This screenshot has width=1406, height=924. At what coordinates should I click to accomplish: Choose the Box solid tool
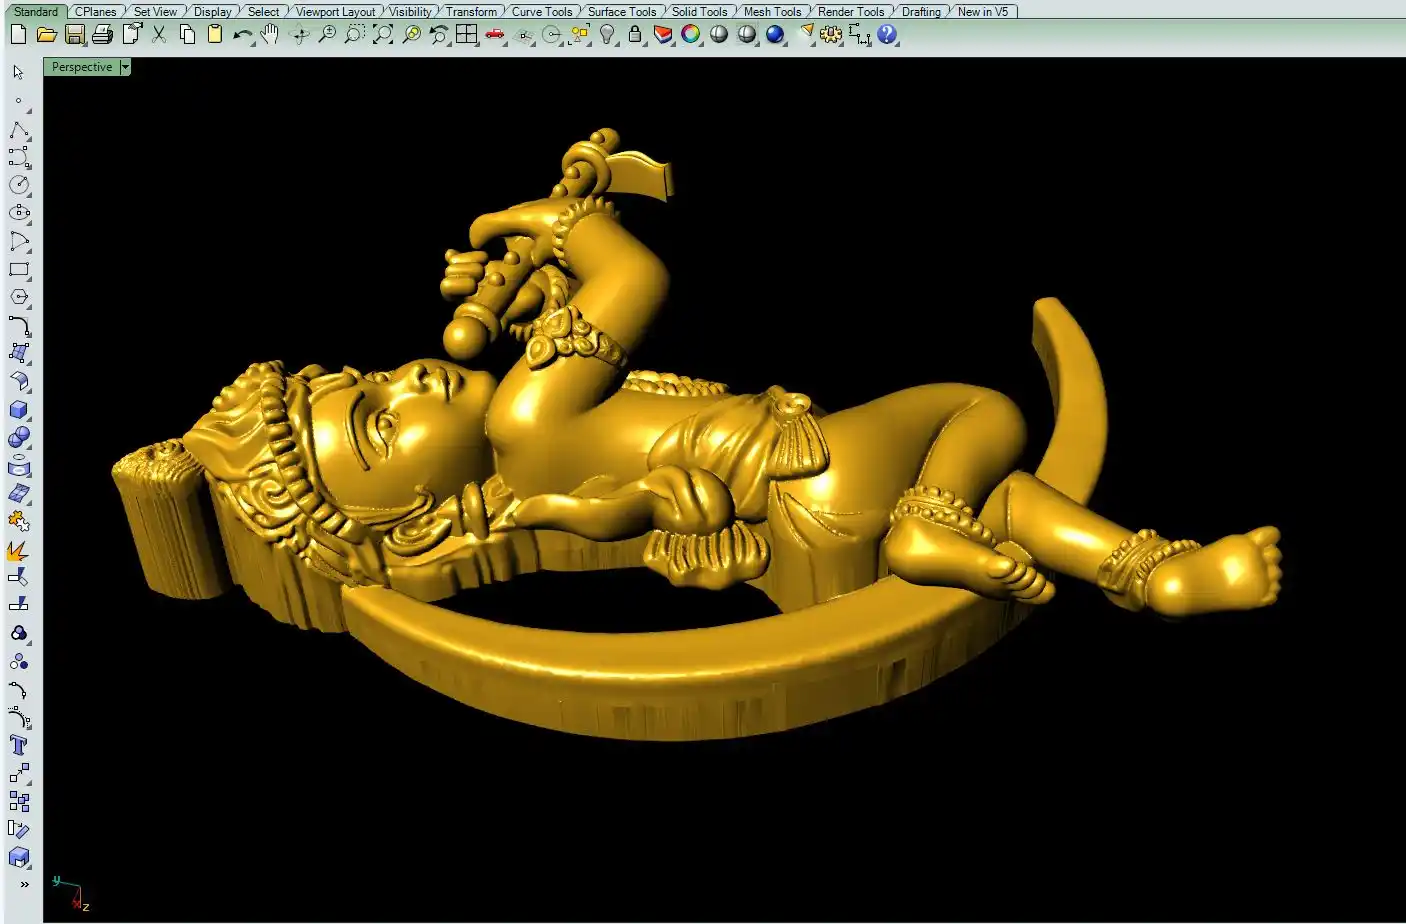pos(19,410)
